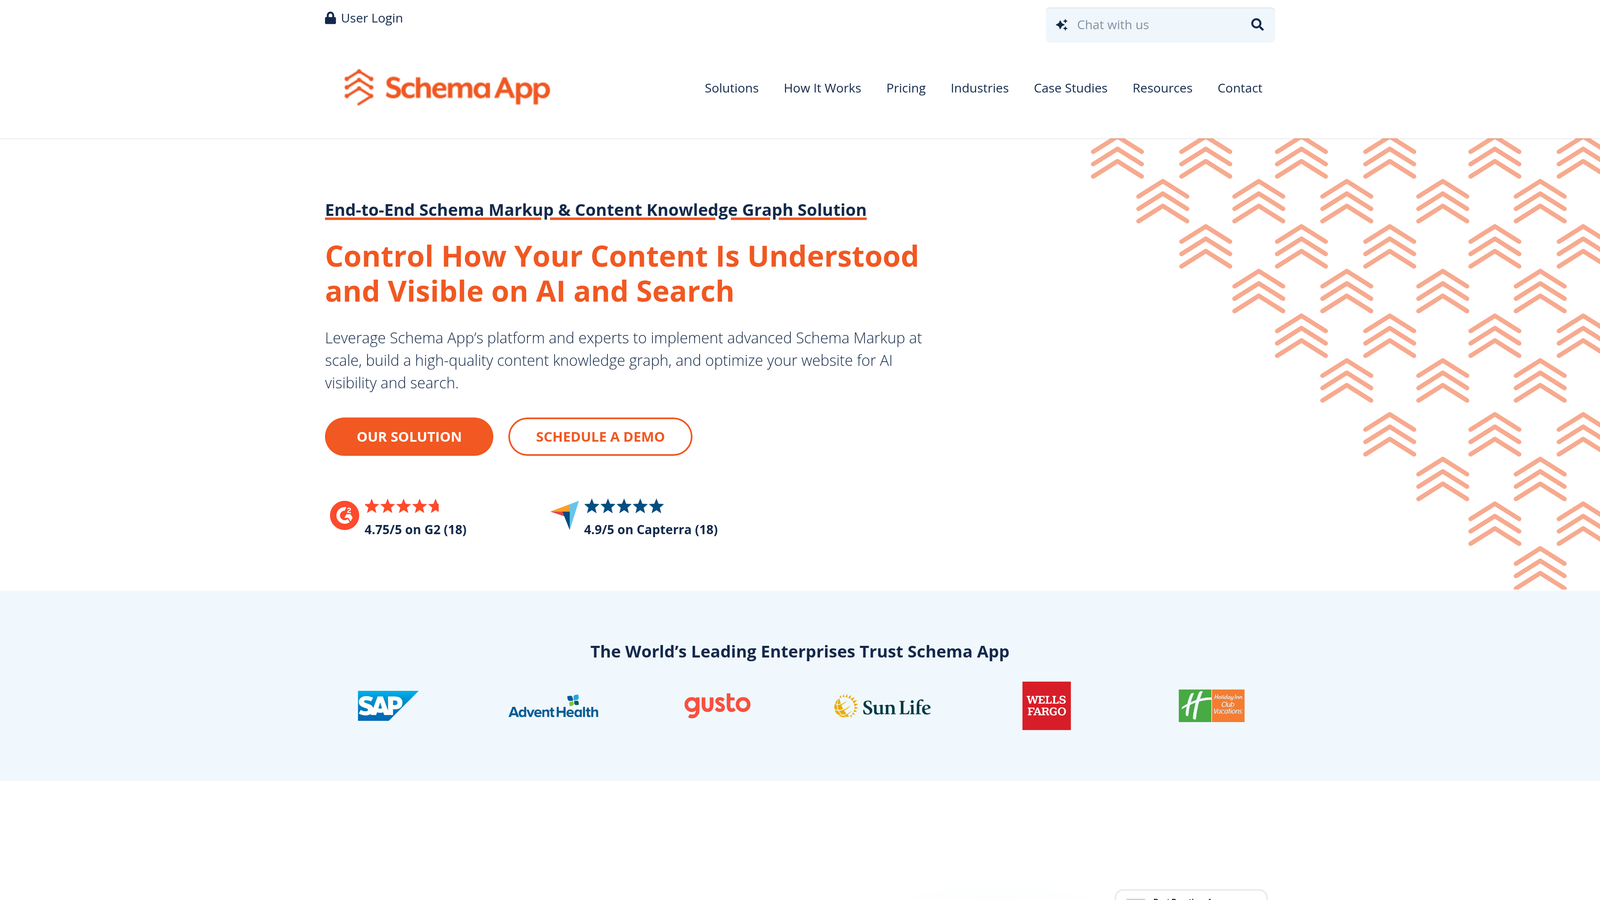The width and height of the screenshot is (1600, 900).
Task: Click the End-to-End Schema Markup heading link
Action: pos(596,210)
